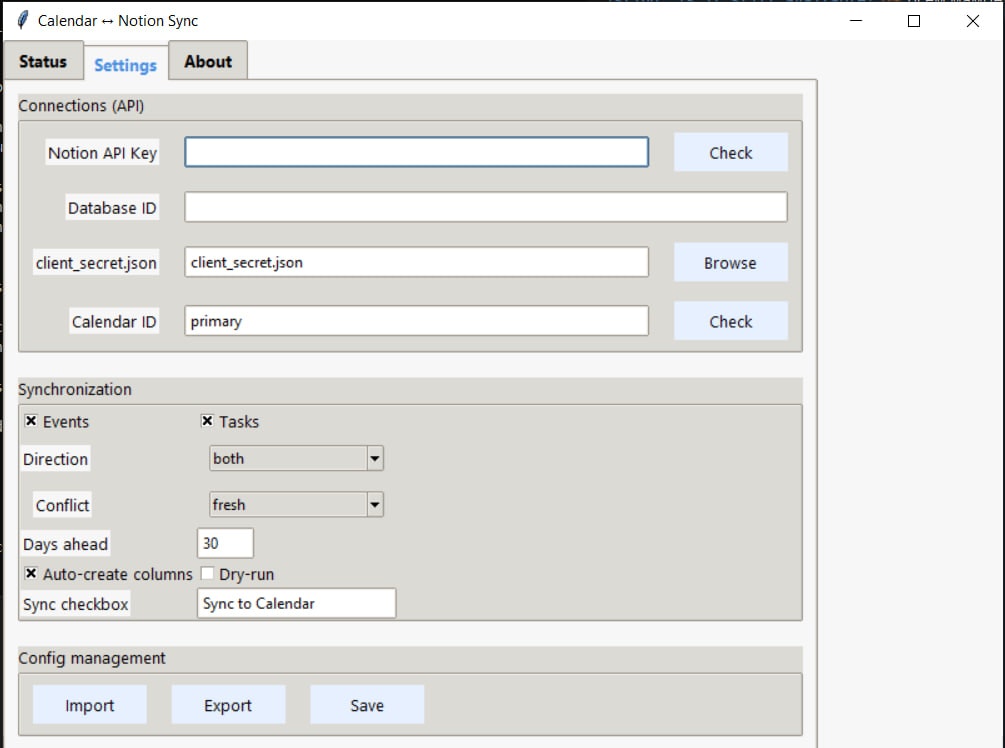Click Check next to Calendar ID
The height and width of the screenshot is (748, 1005).
tap(731, 321)
